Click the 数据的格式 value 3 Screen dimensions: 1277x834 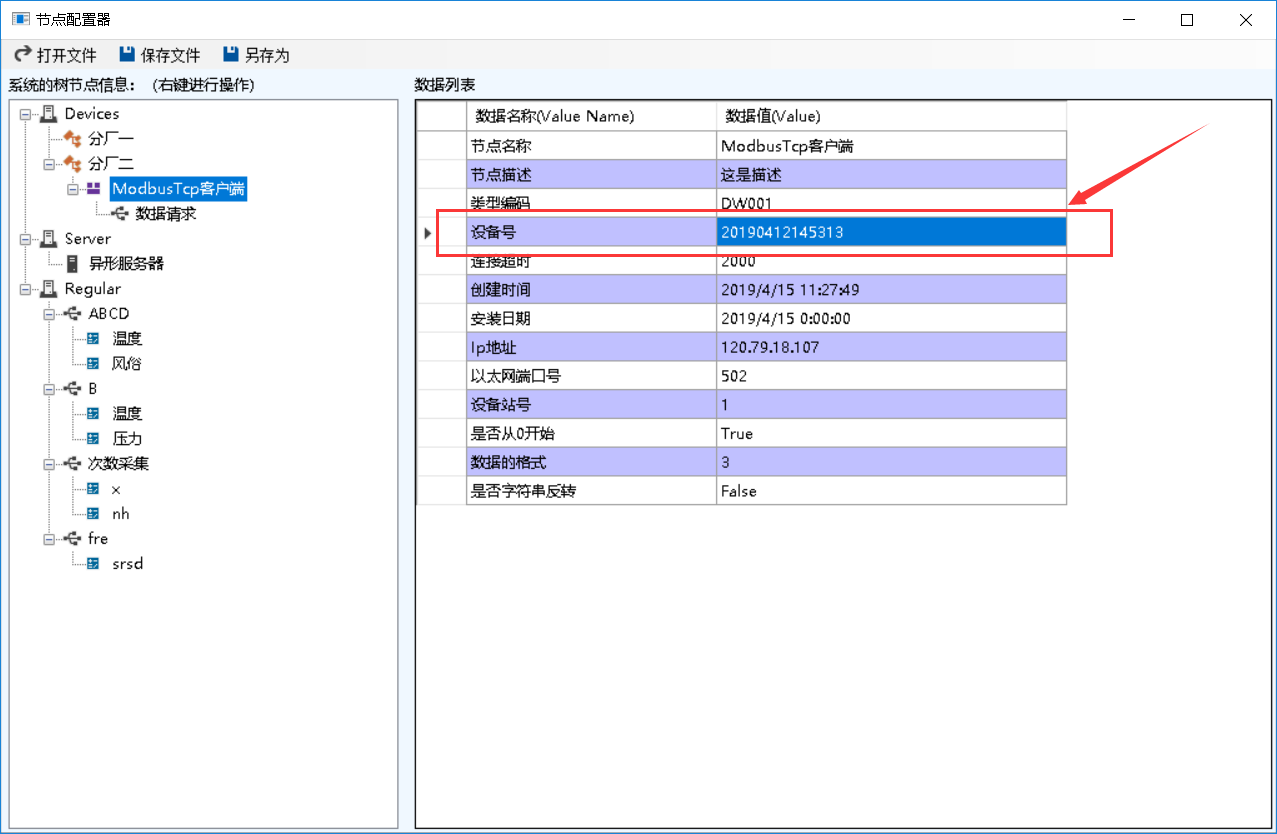[x=891, y=463]
